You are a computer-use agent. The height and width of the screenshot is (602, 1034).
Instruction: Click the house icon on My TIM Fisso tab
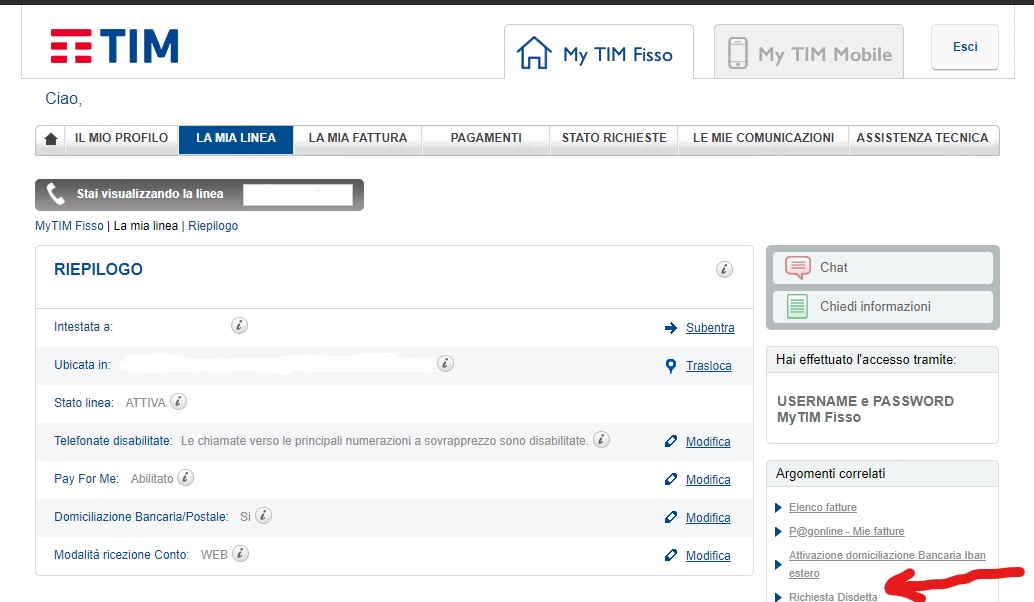click(x=533, y=53)
